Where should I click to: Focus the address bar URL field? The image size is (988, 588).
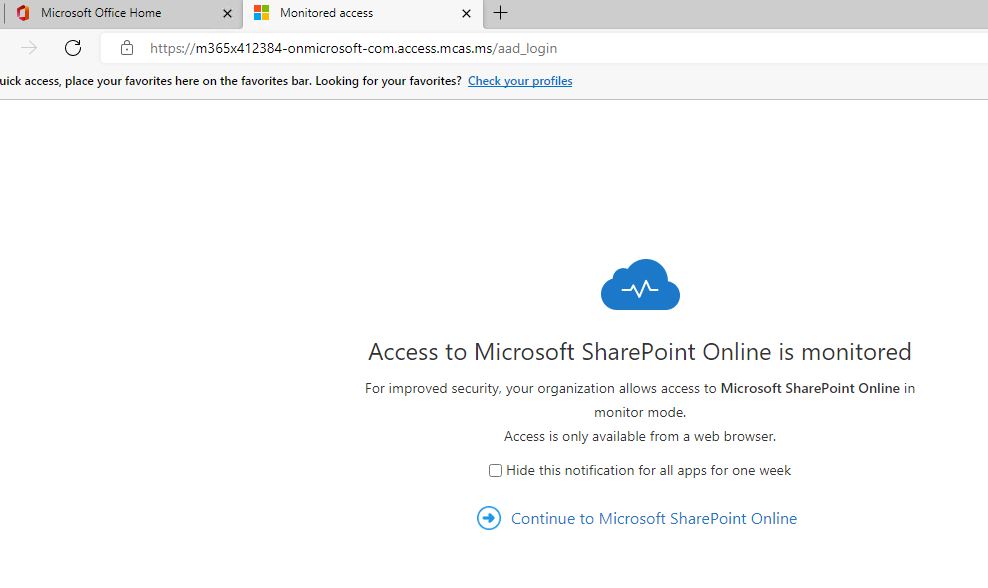(353, 48)
